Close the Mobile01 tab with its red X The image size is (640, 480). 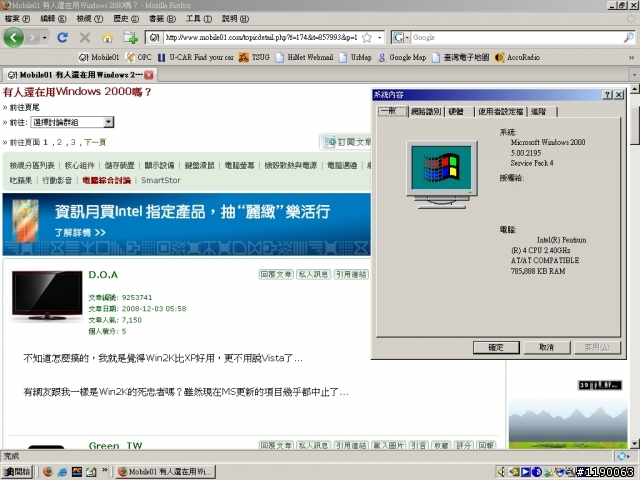click(149, 75)
